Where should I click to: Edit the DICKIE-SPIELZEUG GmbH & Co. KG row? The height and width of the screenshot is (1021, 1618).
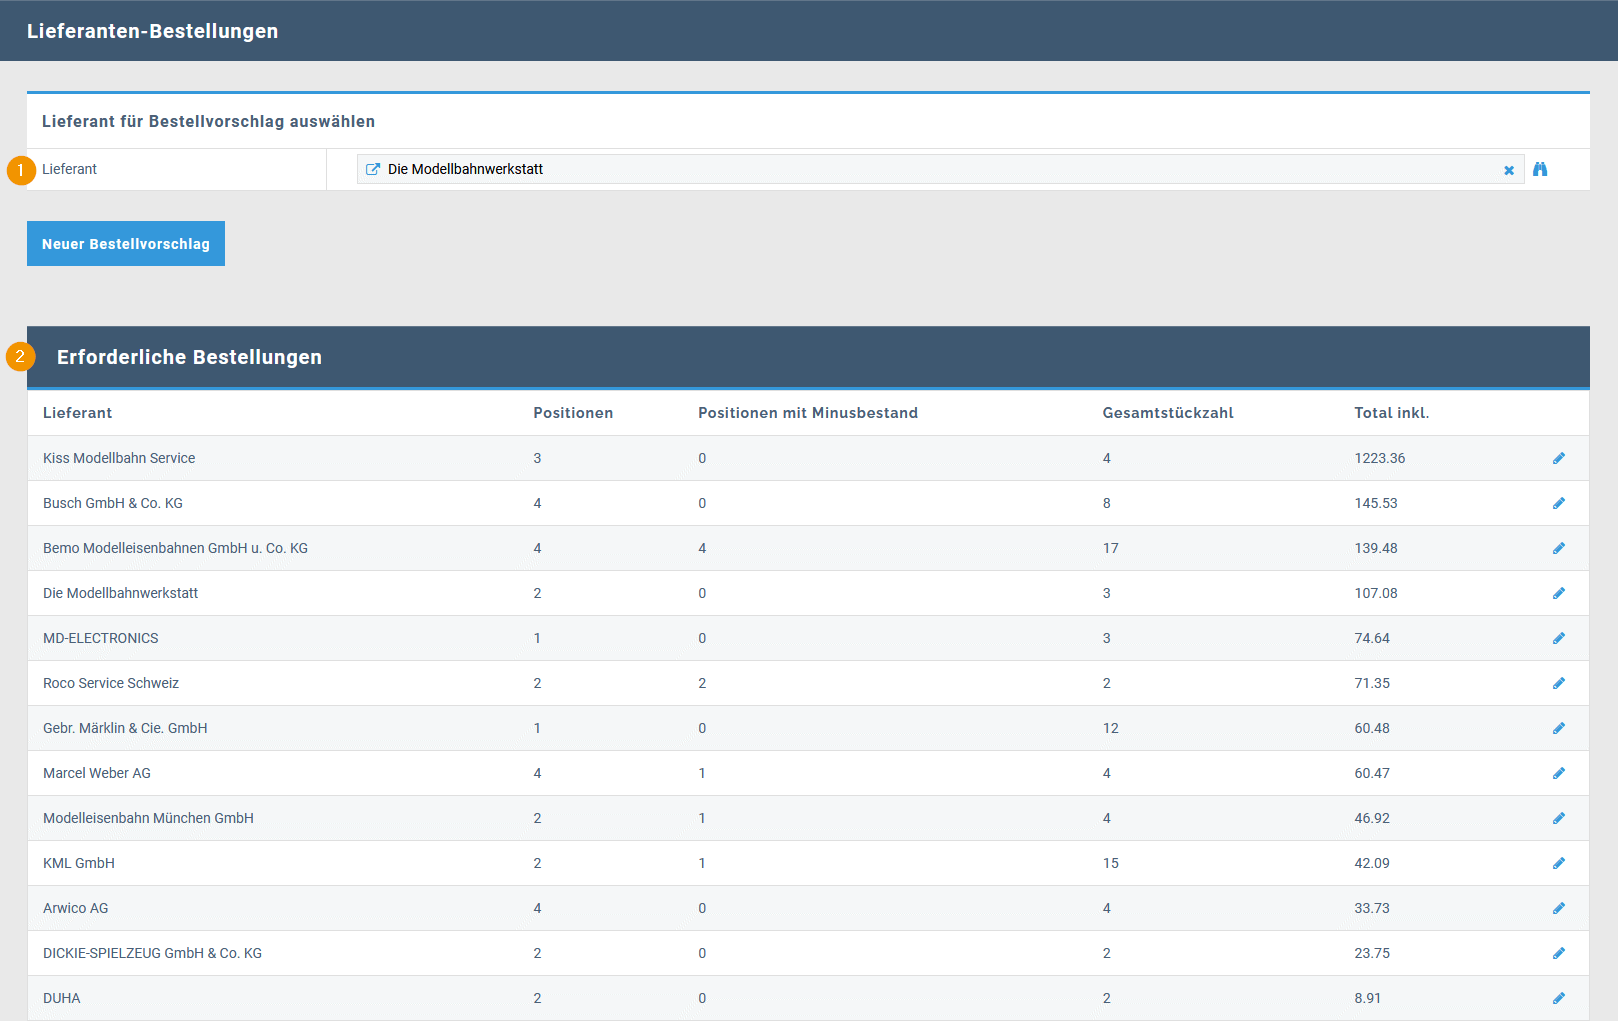(x=1559, y=953)
